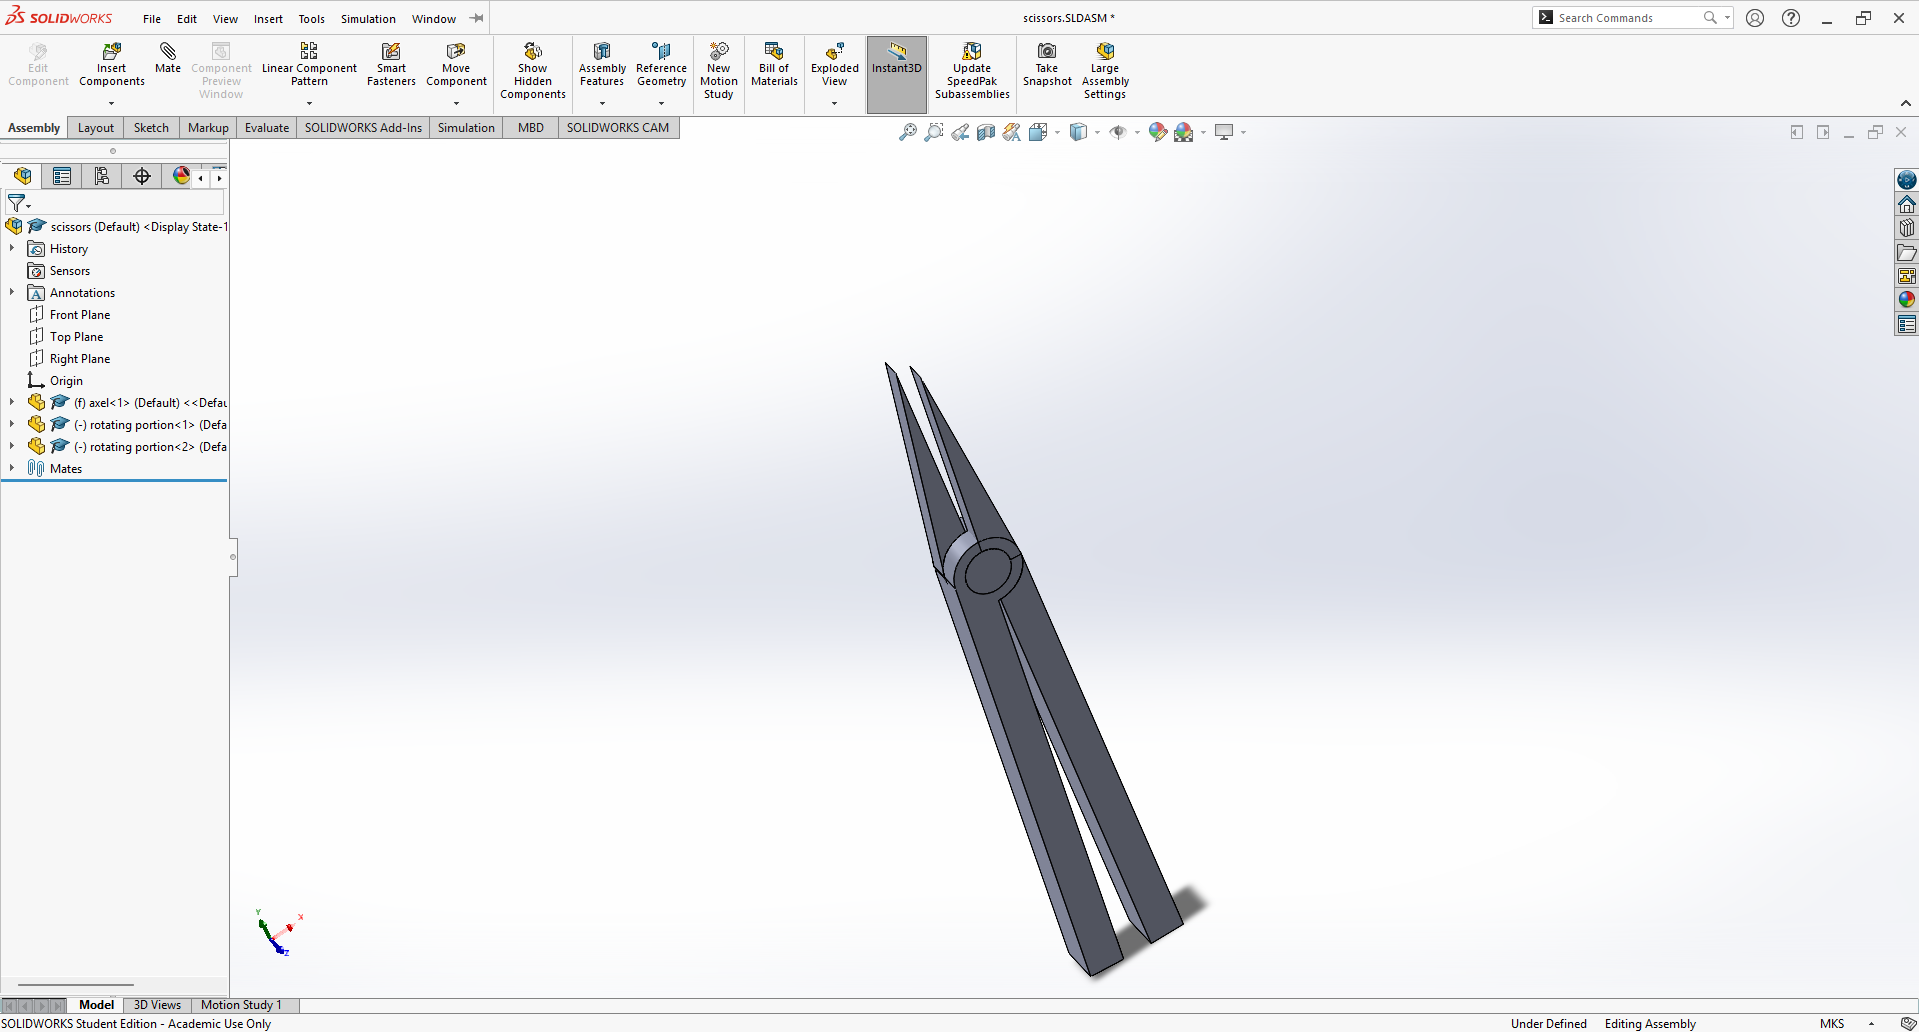1919x1032 pixels.
Task: Expand the Mates folder
Action: (x=12, y=468)
